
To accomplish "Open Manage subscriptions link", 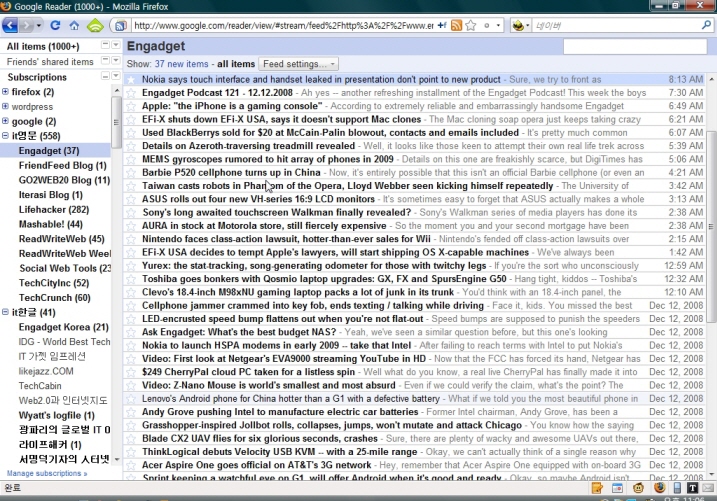I will point(47,473).
